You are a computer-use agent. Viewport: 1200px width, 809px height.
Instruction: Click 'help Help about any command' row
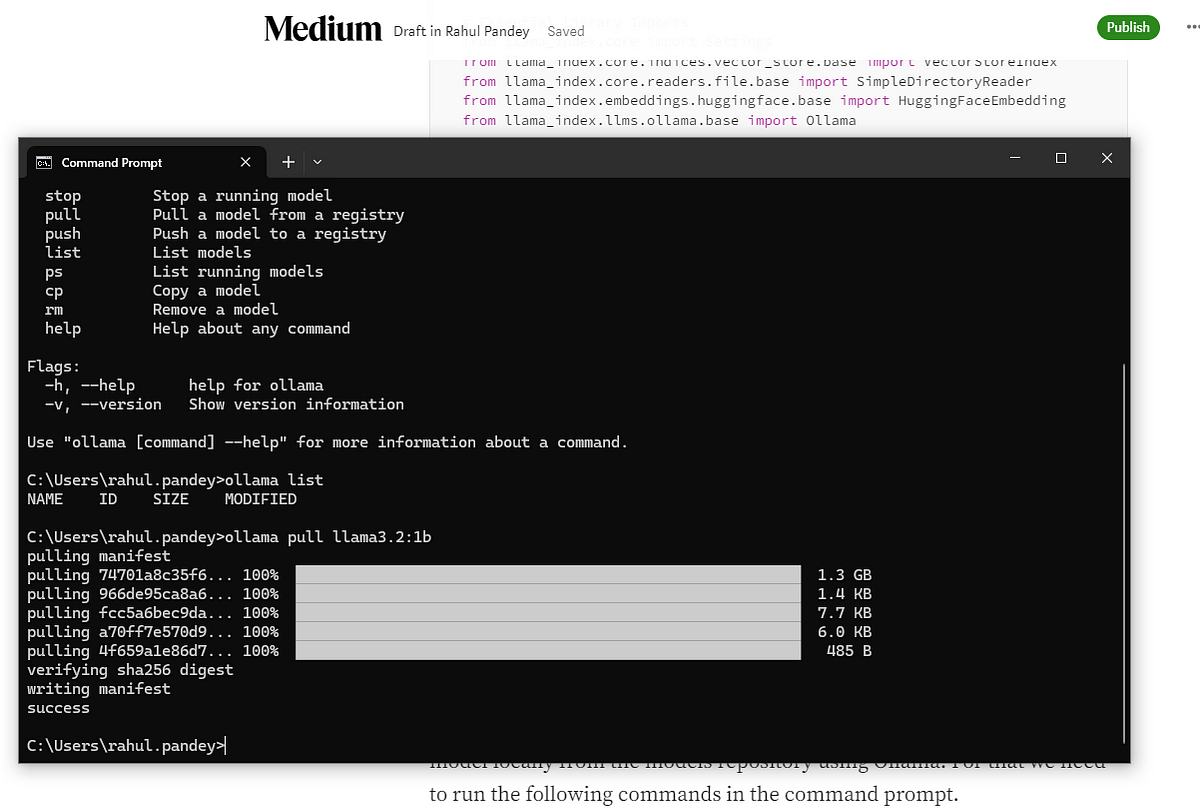pyautogui.click(x=197, y=328)
